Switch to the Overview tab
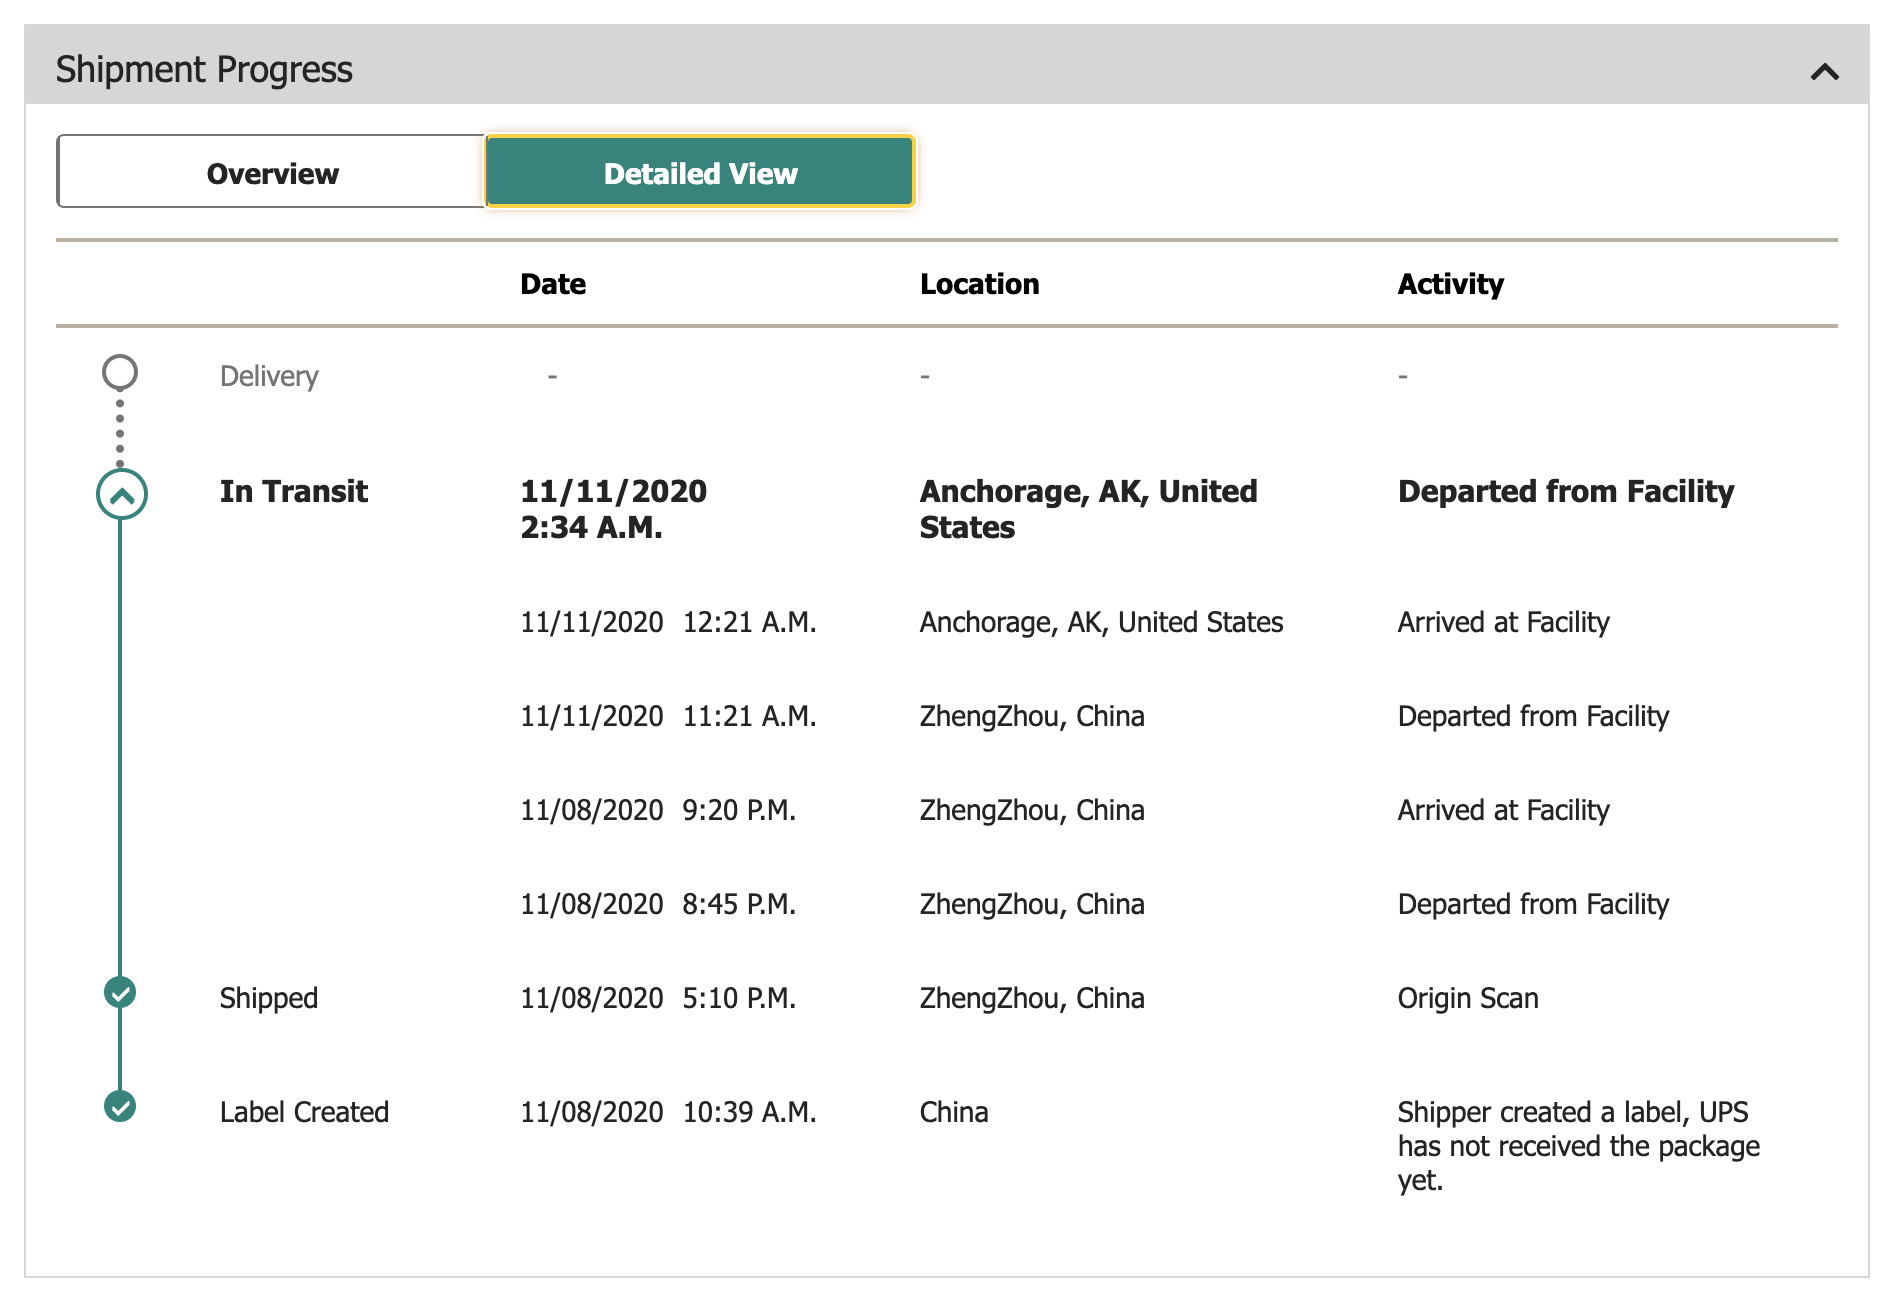1888x1302 pixels. click(x=272, y=173)
